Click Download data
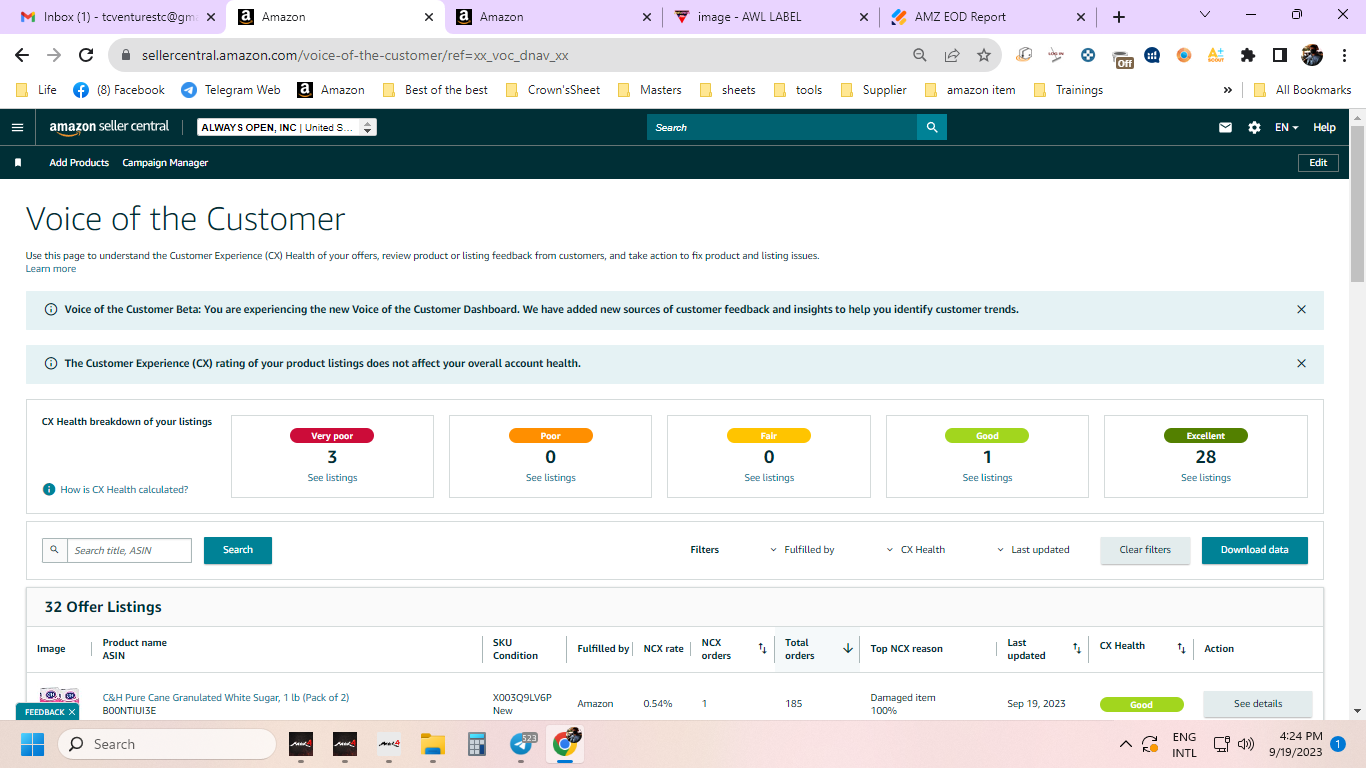This screenshot has width=1366, height=768. click(1255, 550)
